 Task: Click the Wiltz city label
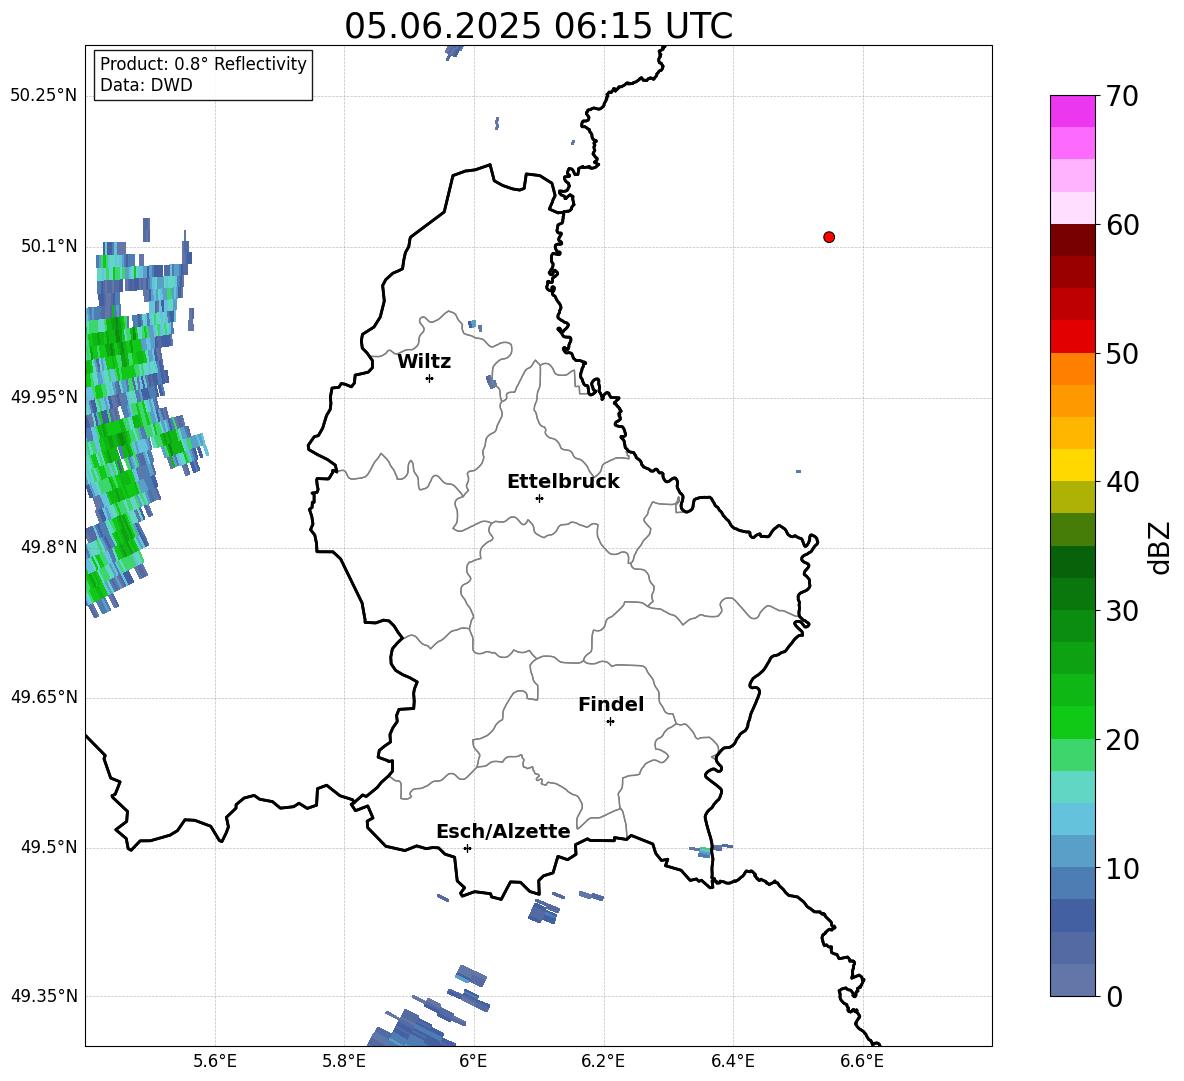coord(424,362)
